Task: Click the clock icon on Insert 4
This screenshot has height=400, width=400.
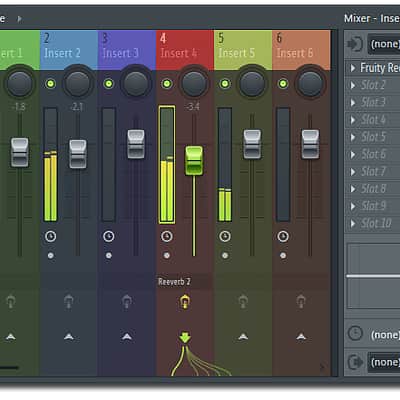Action: pos(167,236)
